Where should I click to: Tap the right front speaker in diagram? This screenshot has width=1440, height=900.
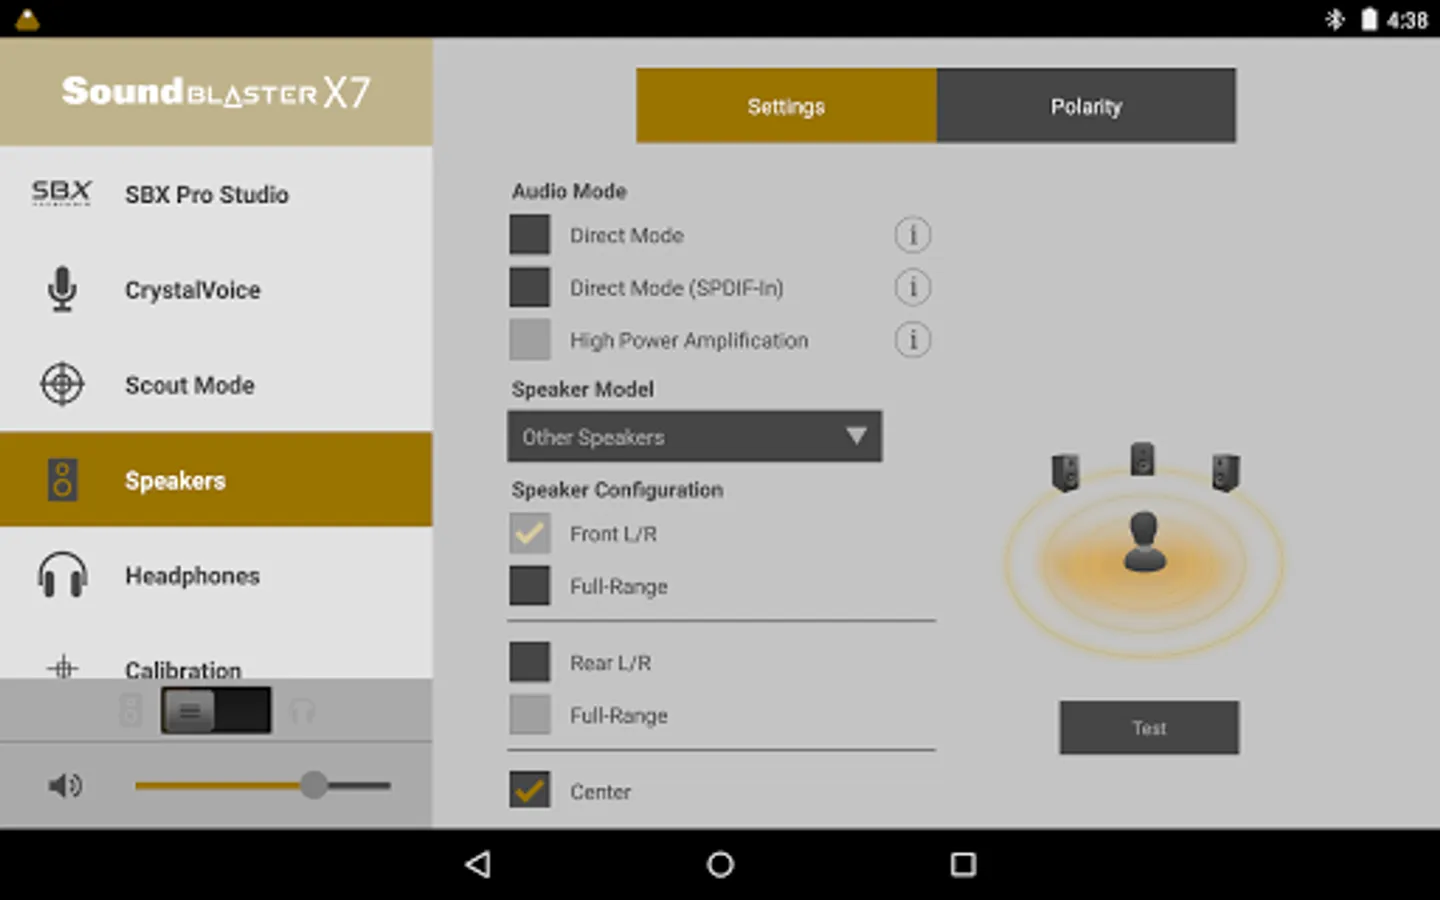(1225, 472)
